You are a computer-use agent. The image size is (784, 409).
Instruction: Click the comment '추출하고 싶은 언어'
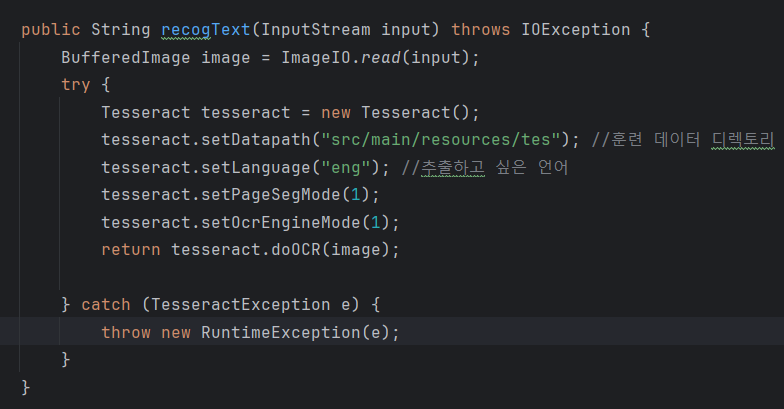[x=494, y=168]
